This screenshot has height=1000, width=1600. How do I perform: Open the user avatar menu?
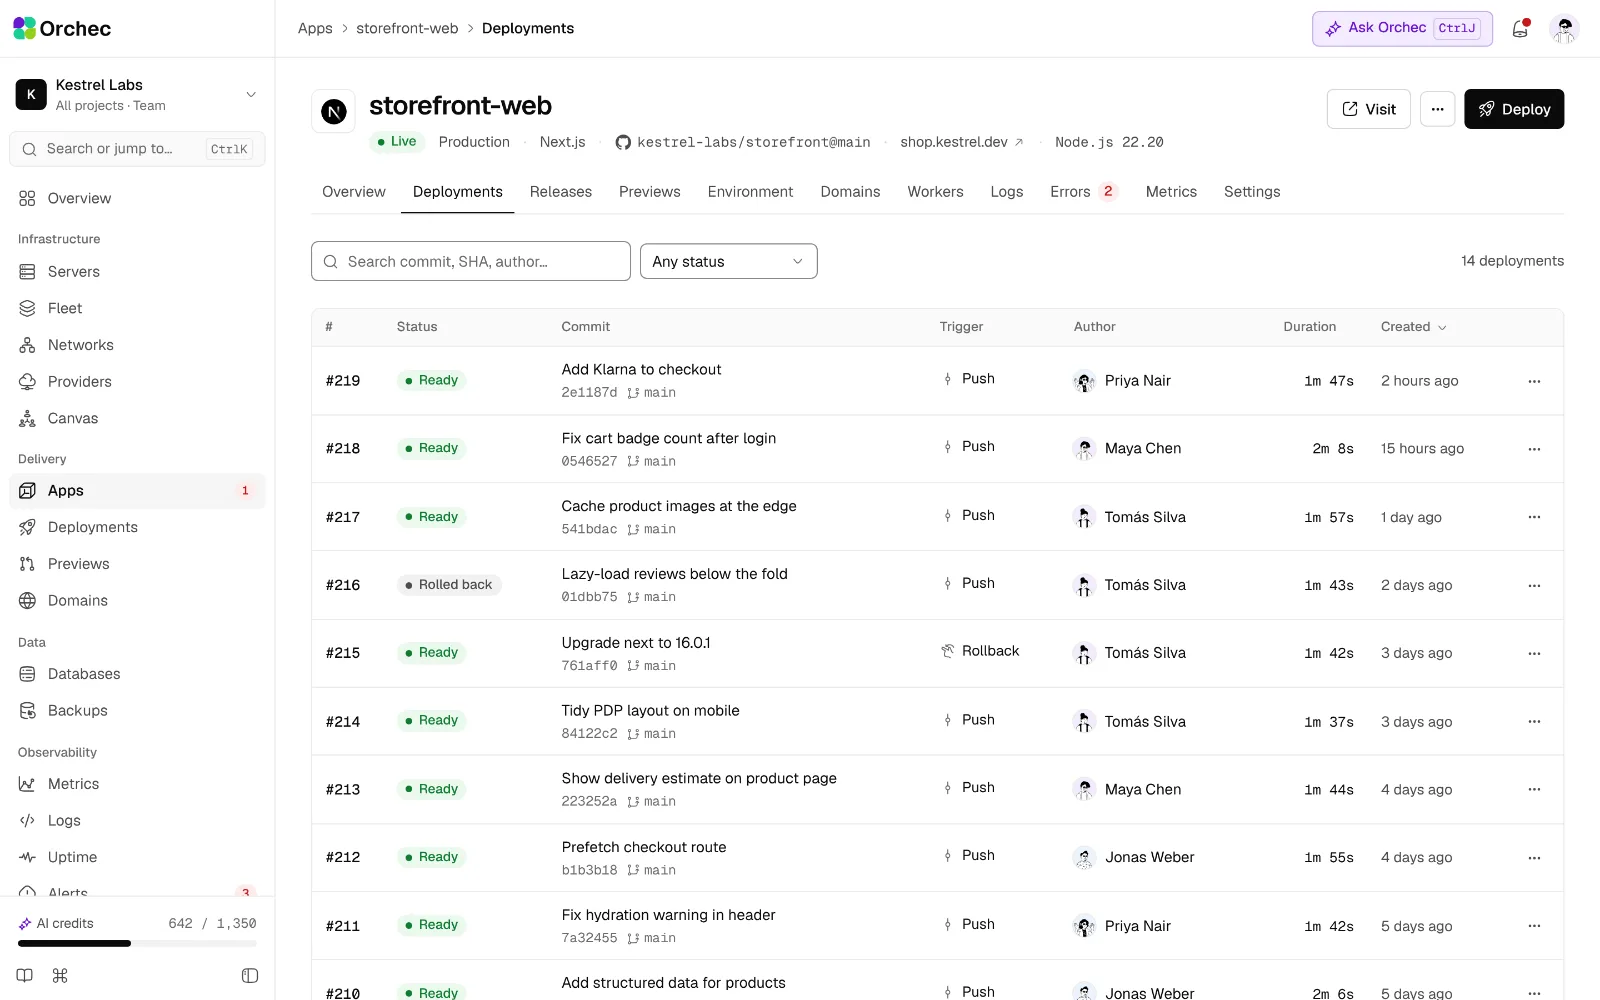pos(1564,29)
